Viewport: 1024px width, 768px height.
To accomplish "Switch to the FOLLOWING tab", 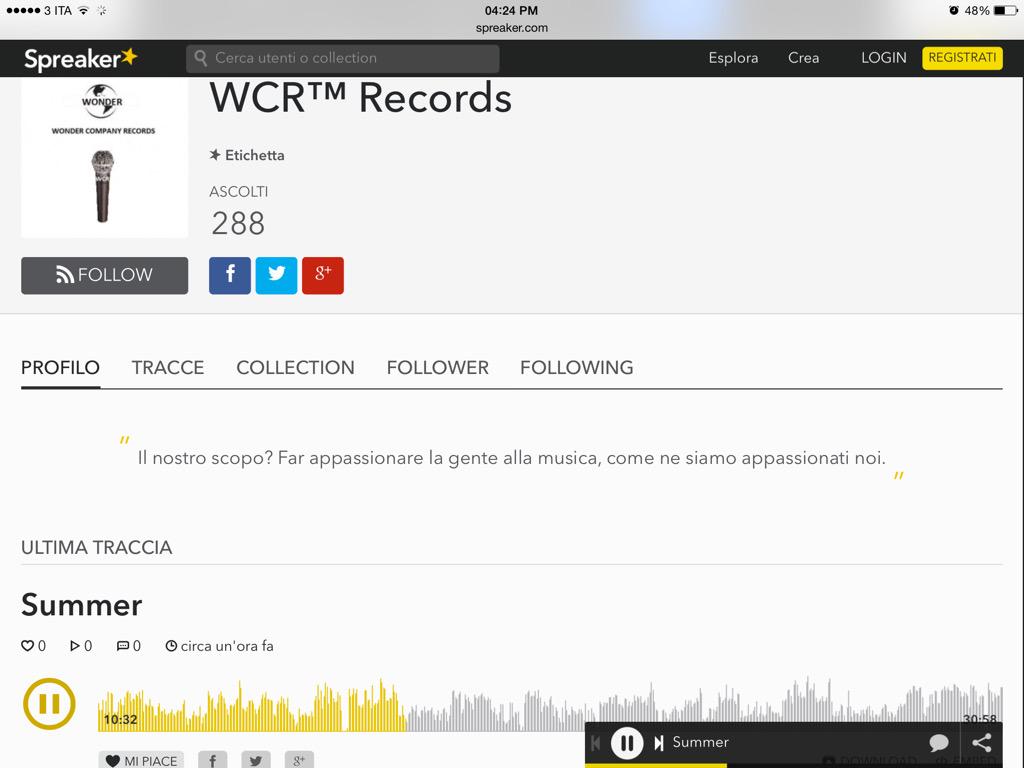I will click(x=577, y=368).
